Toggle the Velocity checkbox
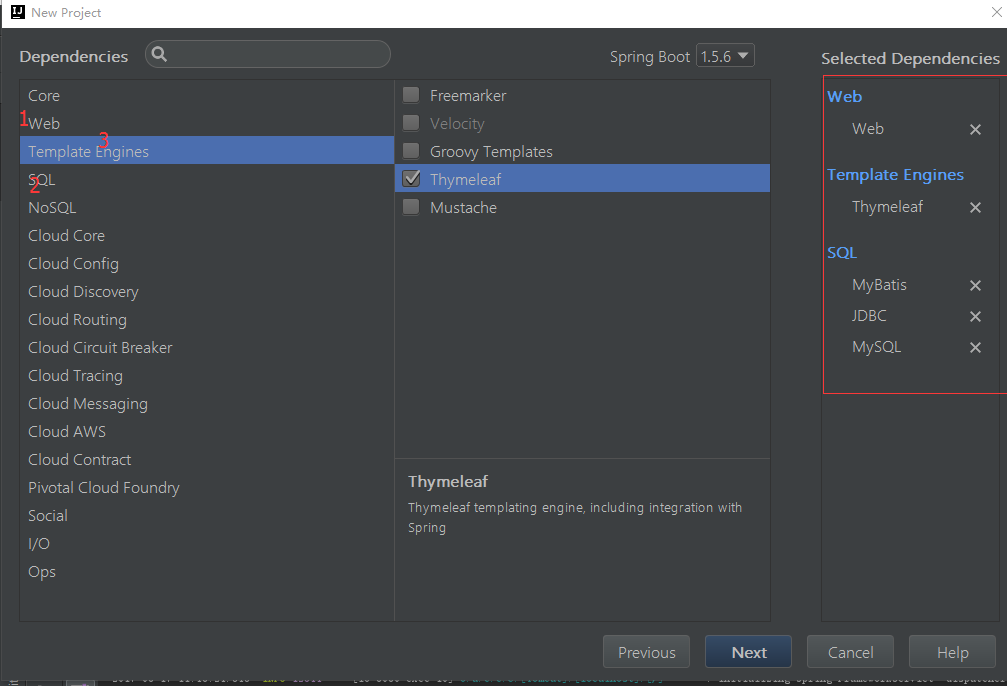Screen dimensions: 1007x686 (411, 123)
